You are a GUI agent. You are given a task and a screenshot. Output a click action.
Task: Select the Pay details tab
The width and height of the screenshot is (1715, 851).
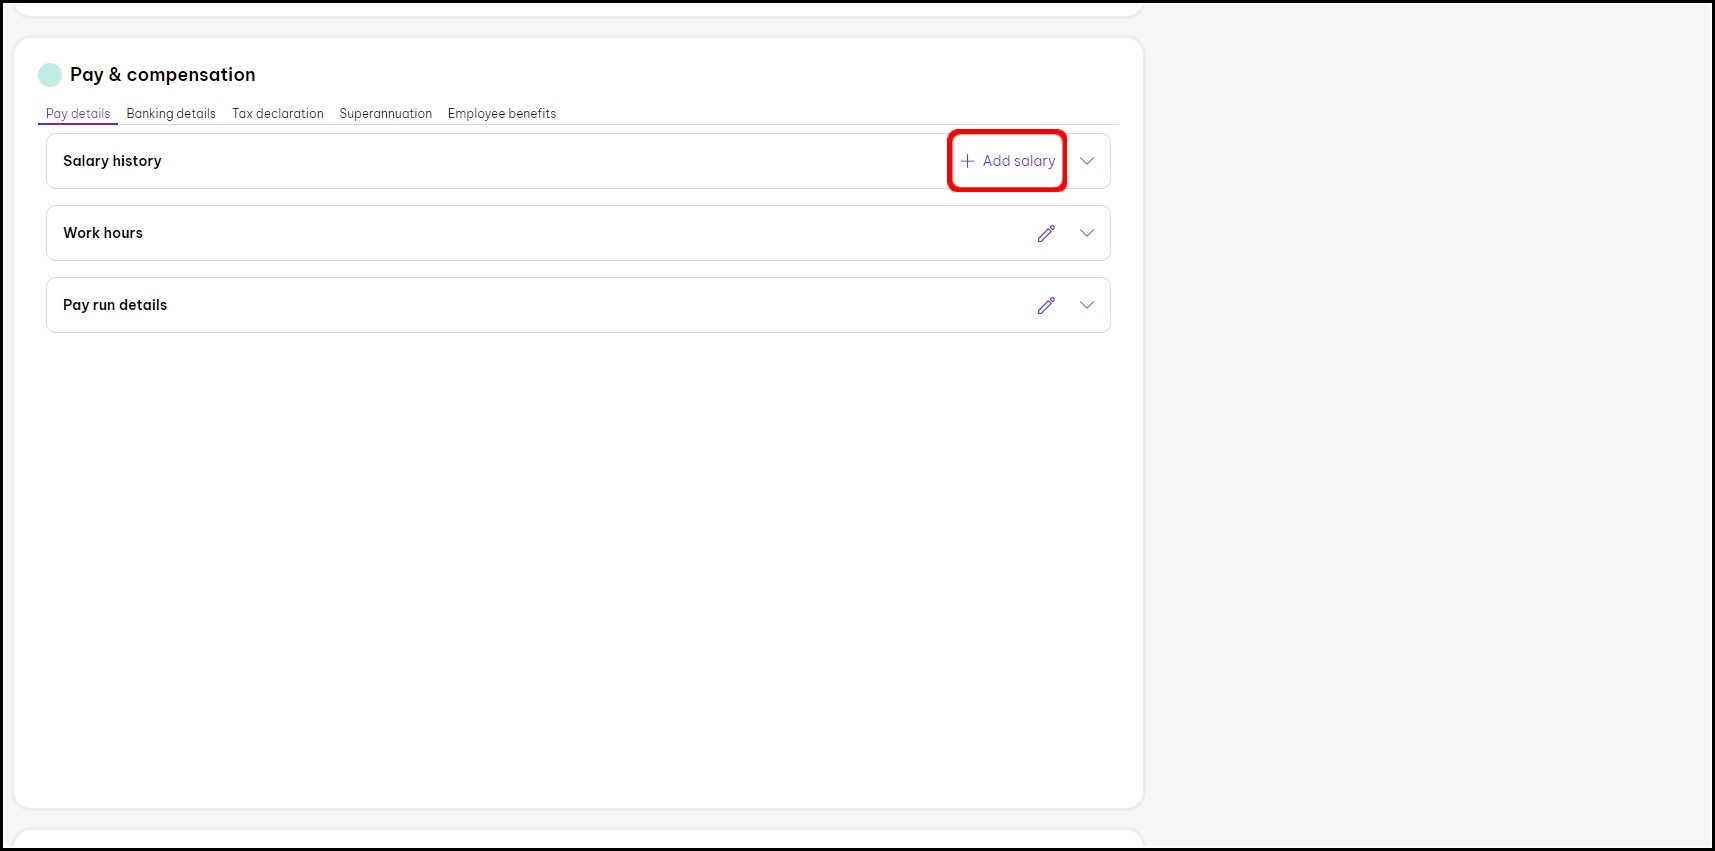pos(78,114)
